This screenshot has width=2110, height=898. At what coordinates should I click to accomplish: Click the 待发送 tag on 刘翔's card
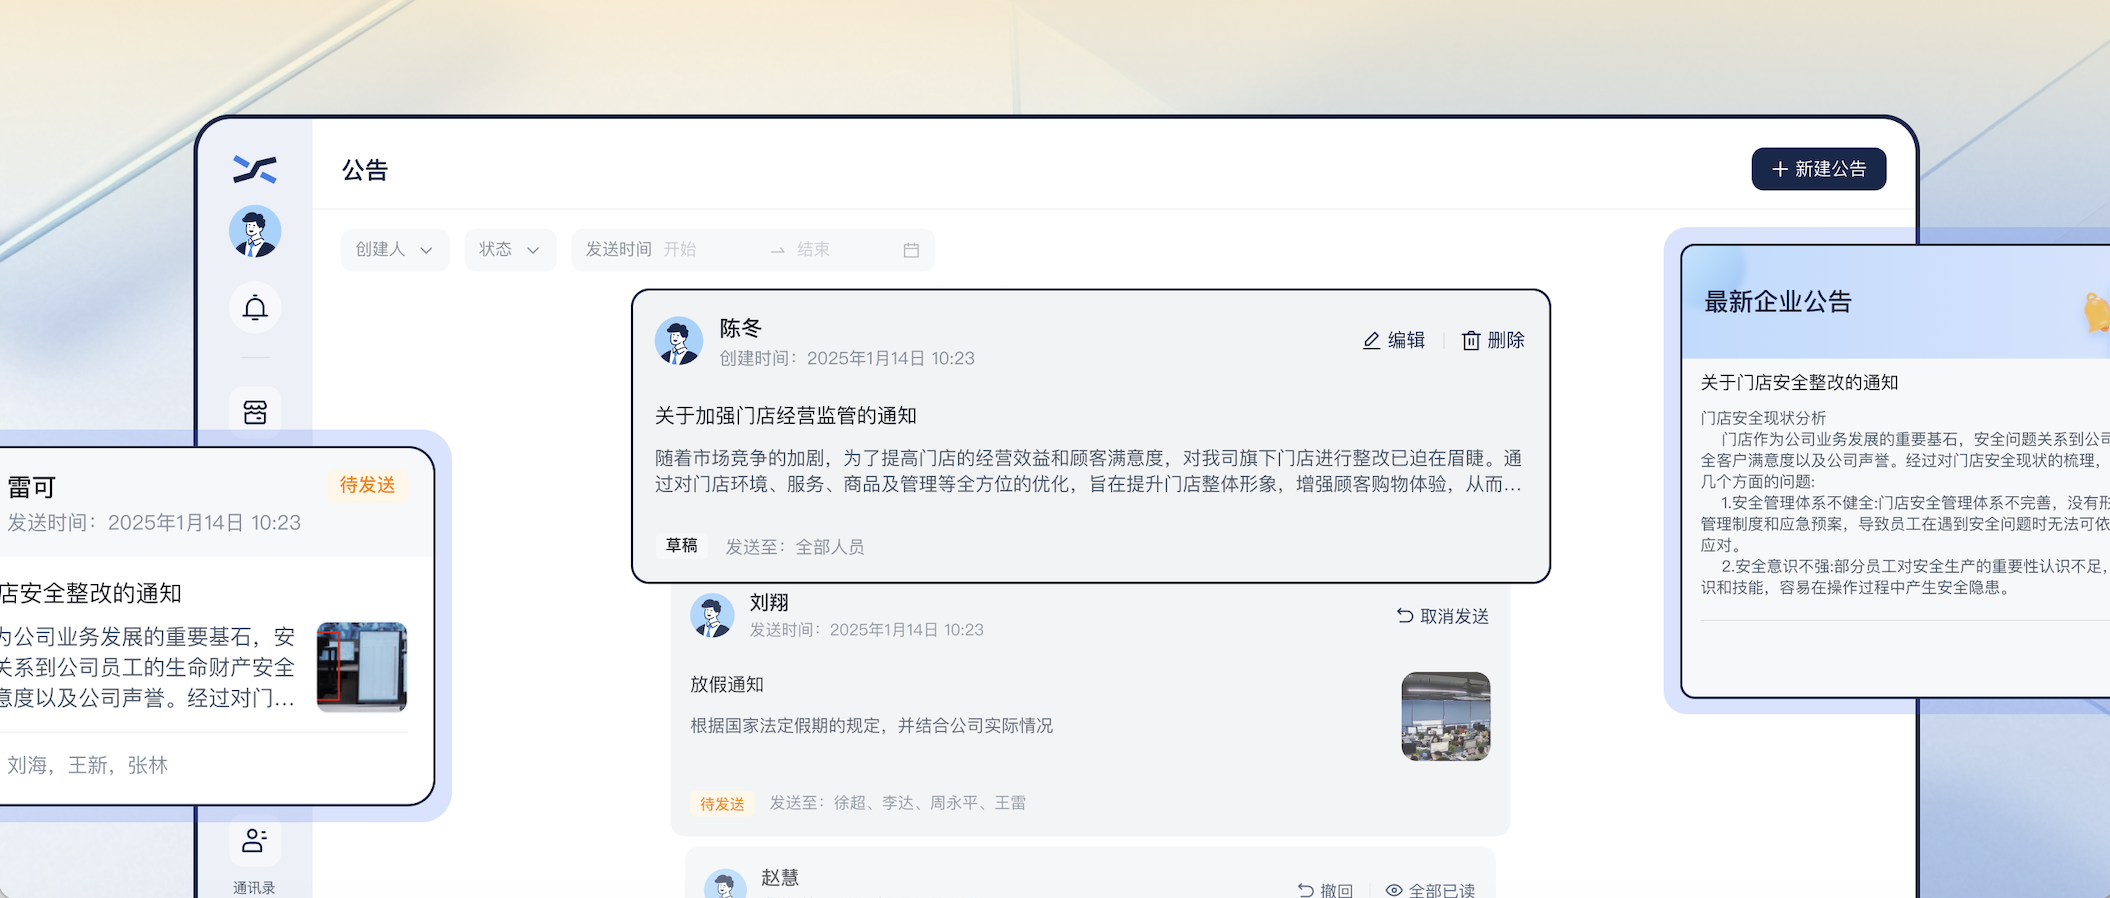[722, 803]
